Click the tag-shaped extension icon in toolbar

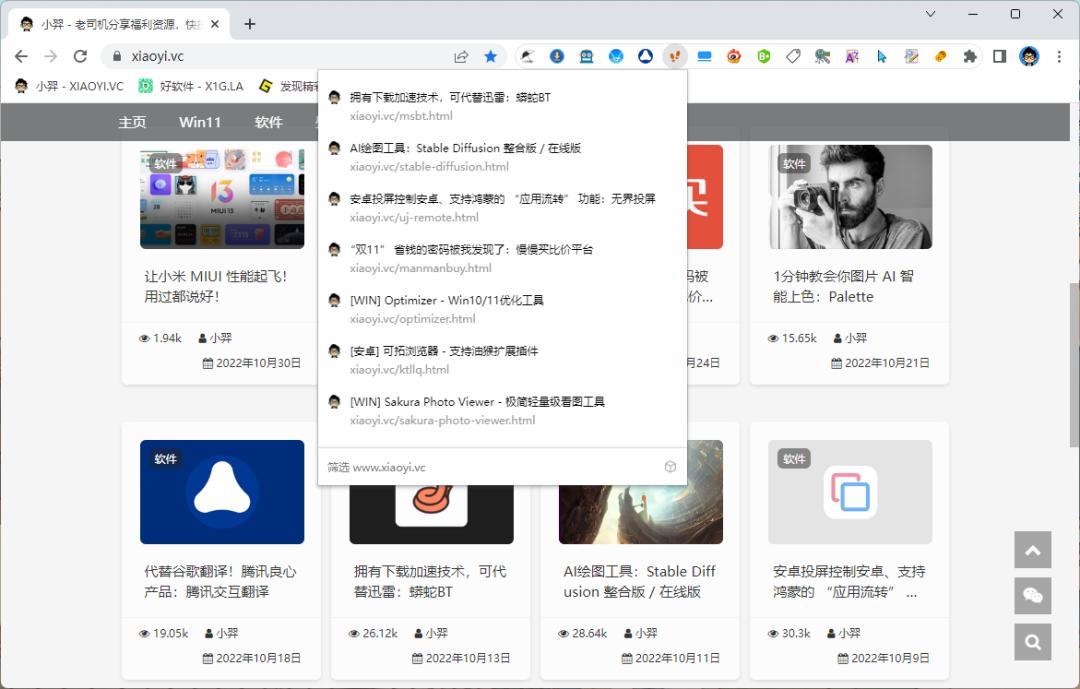[x=793, y=56]
